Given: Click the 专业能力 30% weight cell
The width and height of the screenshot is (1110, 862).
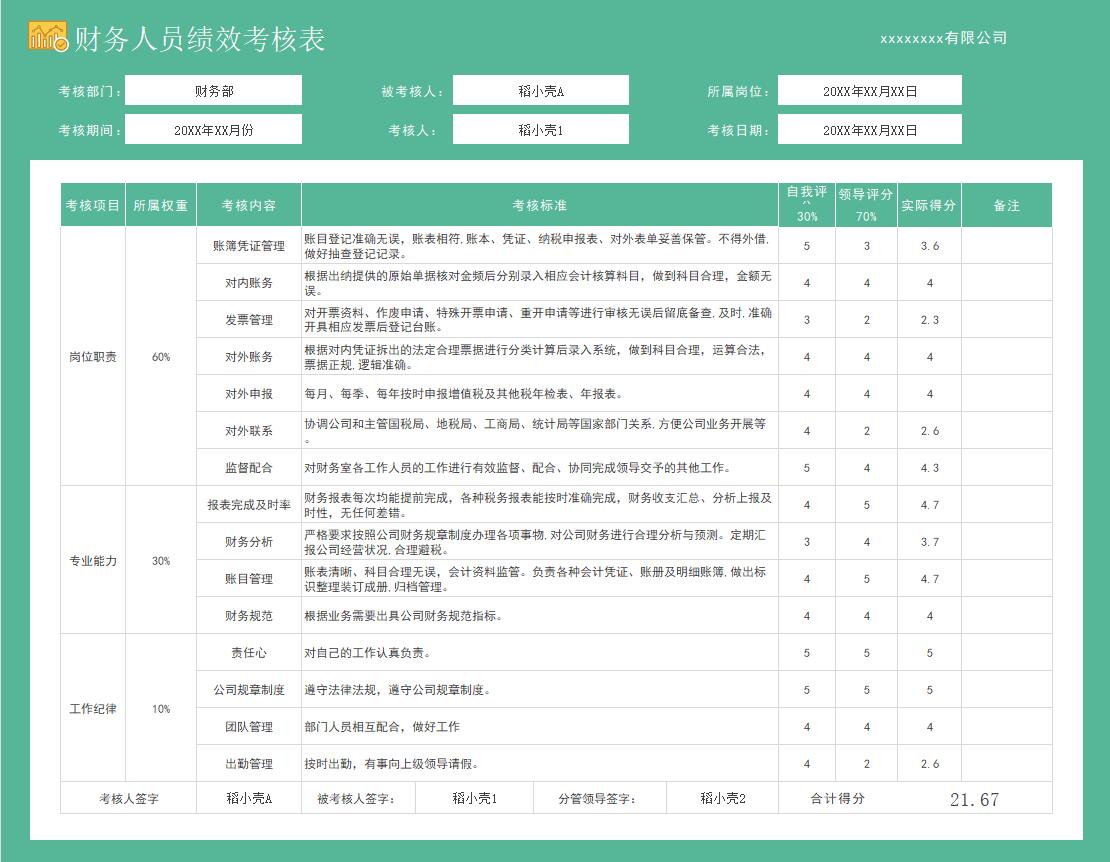Looking at the screenshot, I should tap(161, 561).
